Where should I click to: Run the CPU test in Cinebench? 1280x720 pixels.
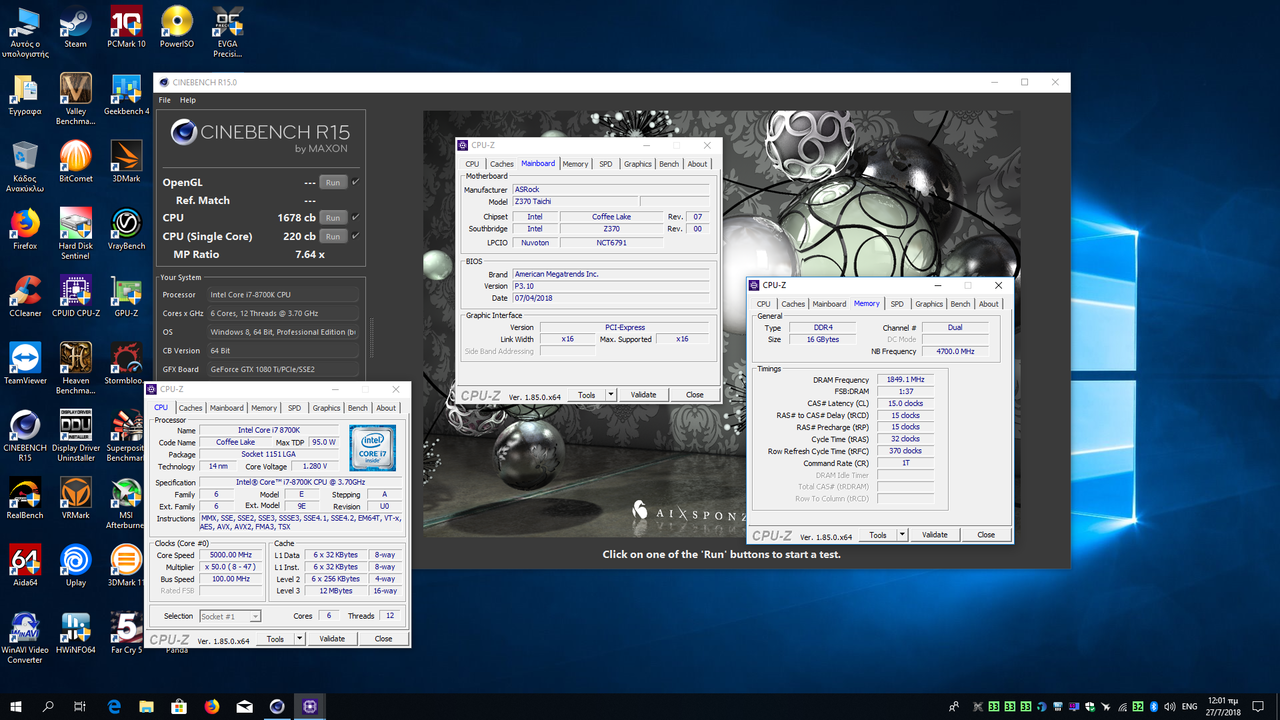(333, 217)
